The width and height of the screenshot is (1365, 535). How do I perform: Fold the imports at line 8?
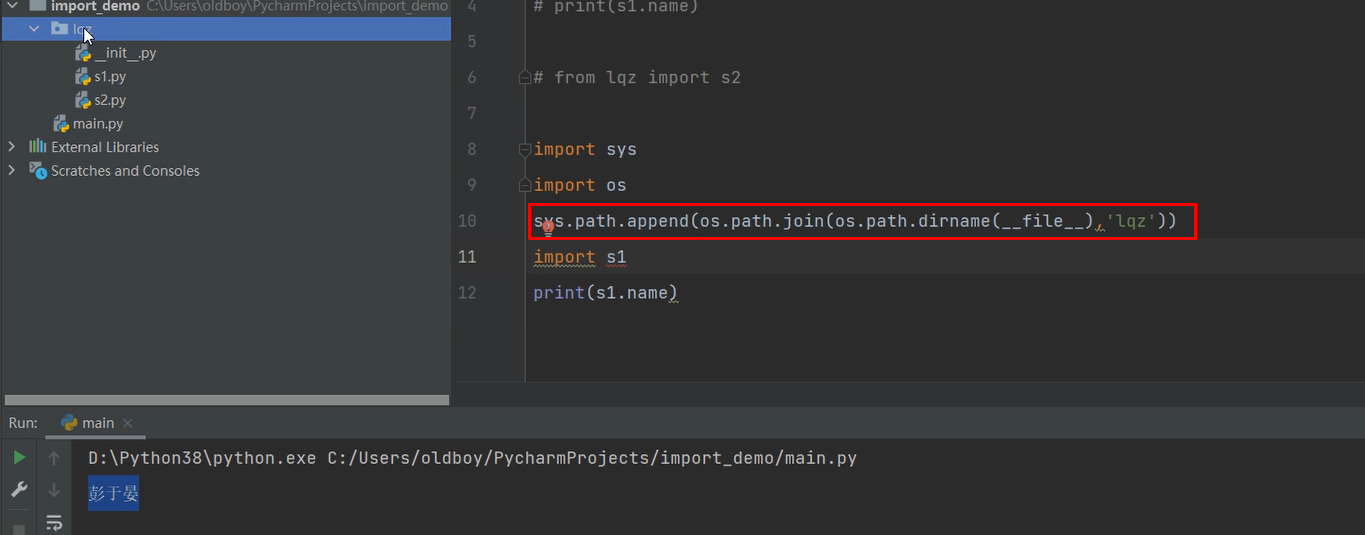tap(525, 149)
